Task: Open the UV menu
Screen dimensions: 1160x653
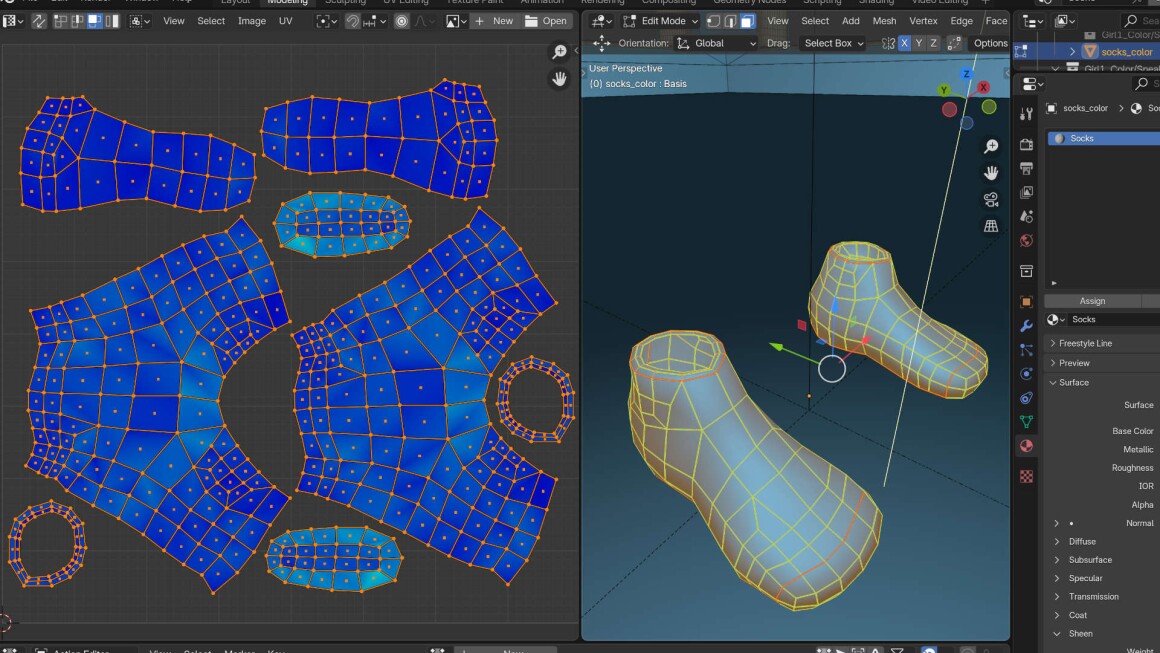Action: tap(286, 21)
